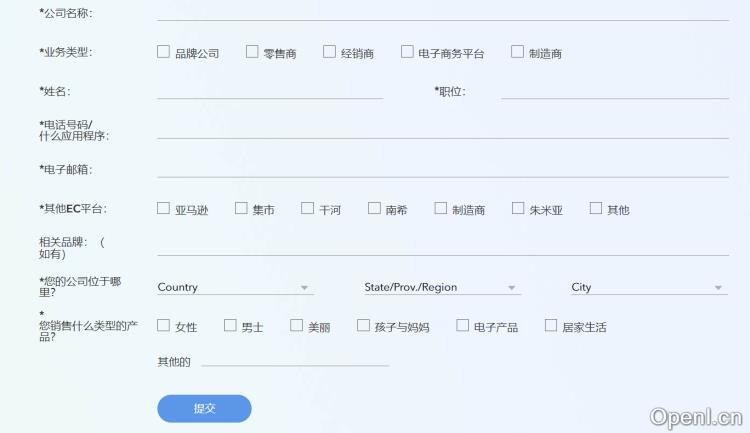
Task: Click the 提交 submit button
Action: [x=204, y=408]
